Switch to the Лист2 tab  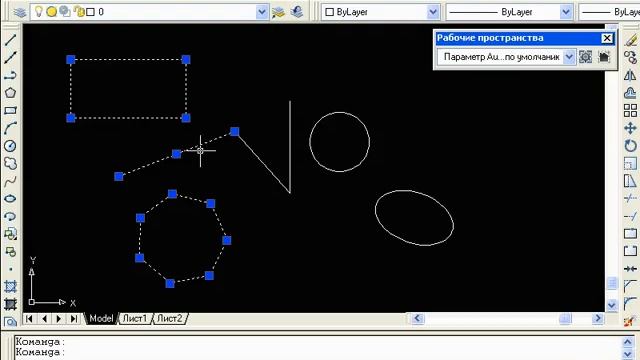[x=169, y=318]
